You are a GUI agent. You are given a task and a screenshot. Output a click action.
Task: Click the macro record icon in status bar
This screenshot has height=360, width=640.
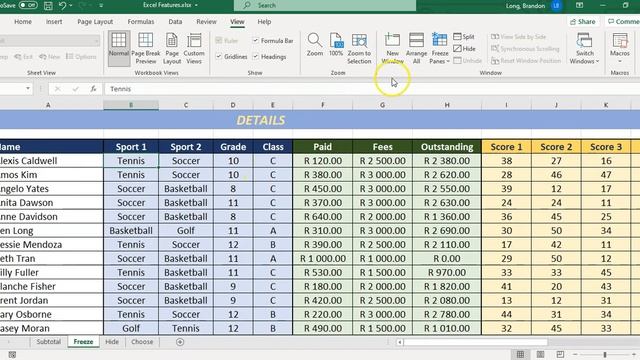tap(12, 355)
